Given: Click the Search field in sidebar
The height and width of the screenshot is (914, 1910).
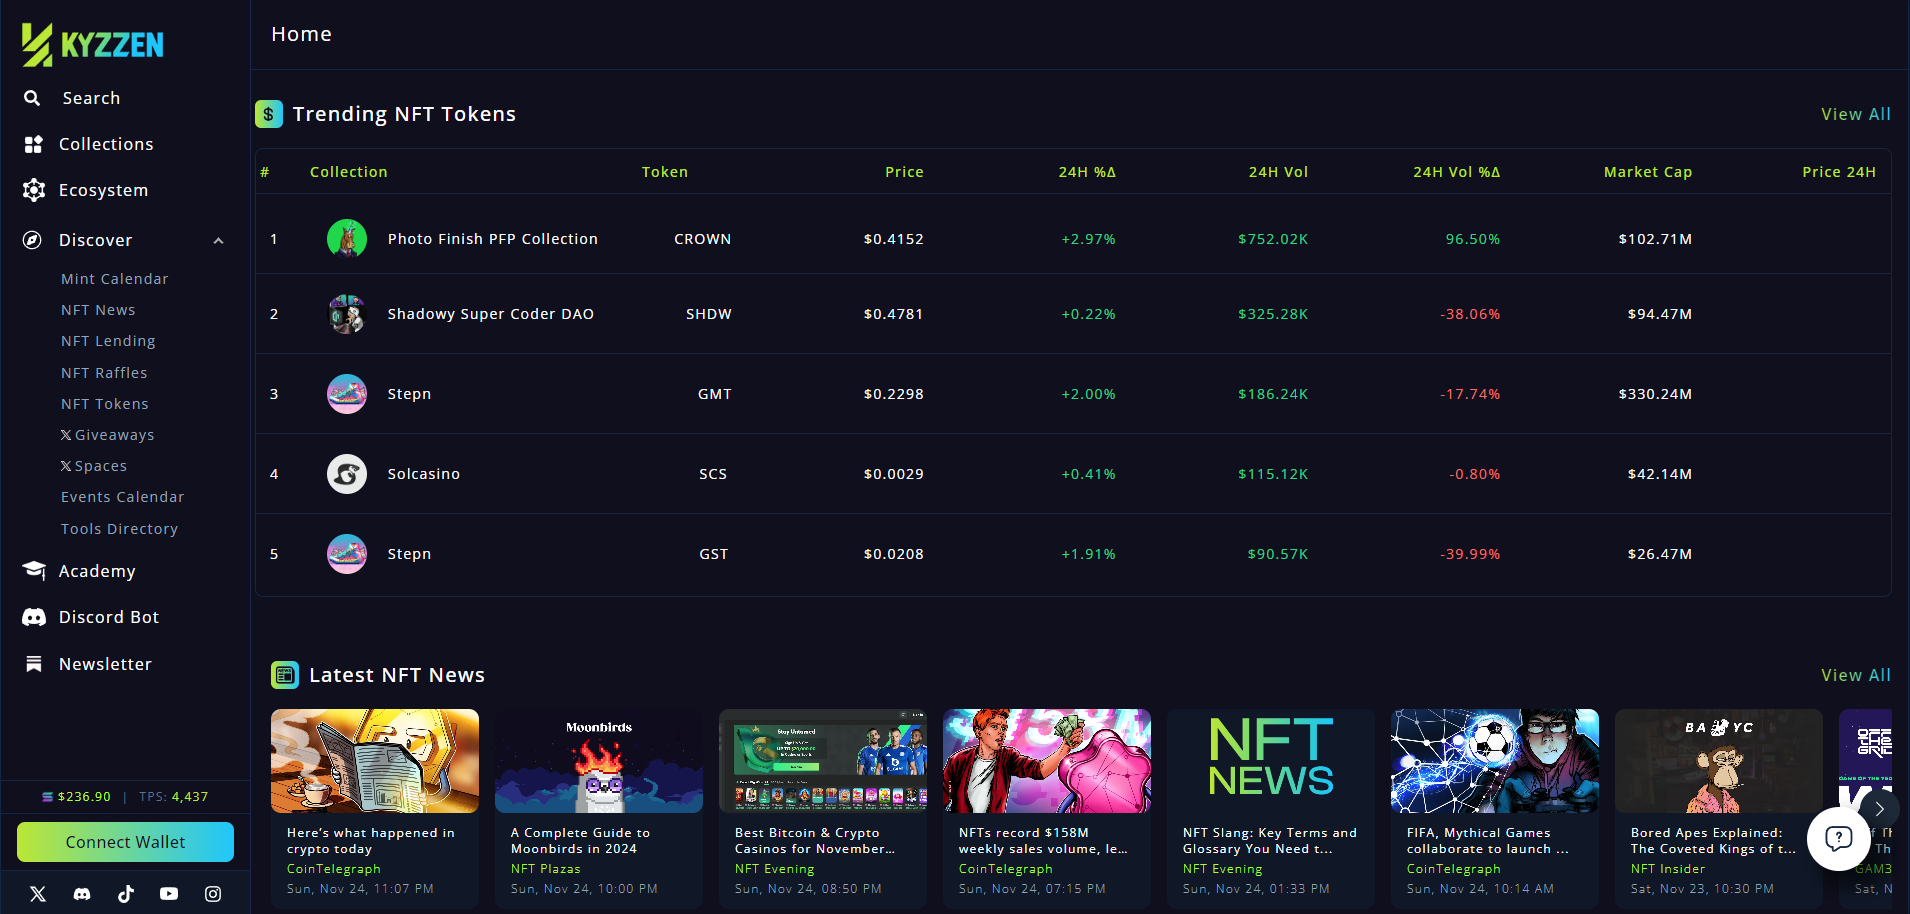Looking at the screenshot, I should click(x=91, y=98).
